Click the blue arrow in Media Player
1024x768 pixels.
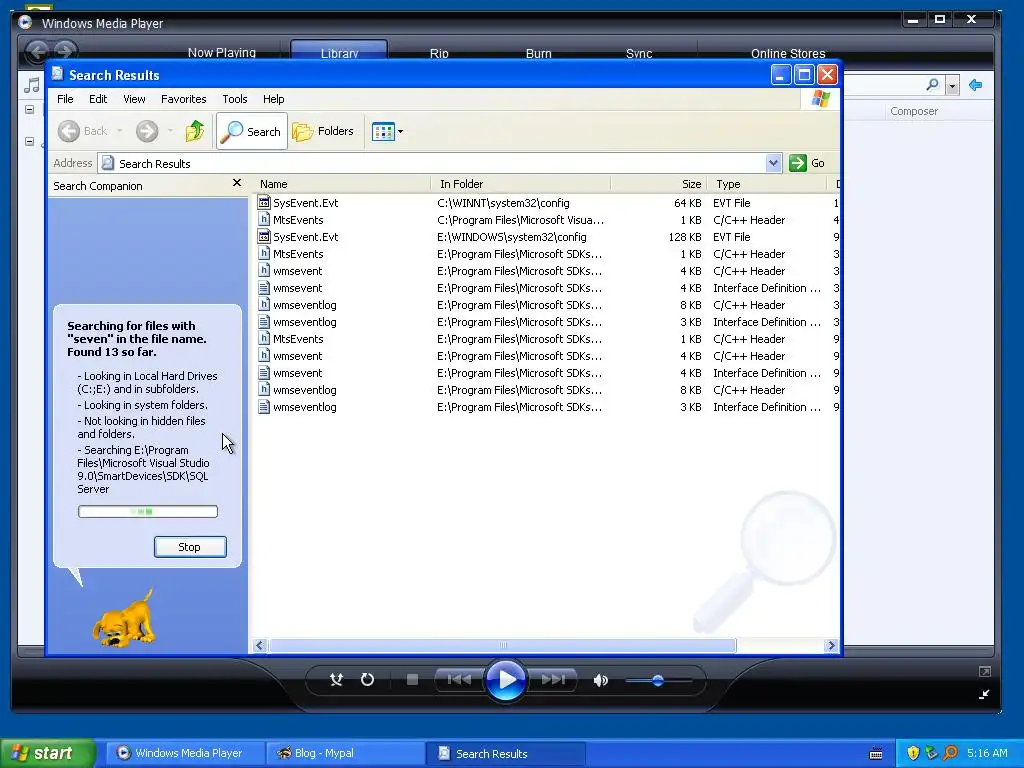coord(975,85)
